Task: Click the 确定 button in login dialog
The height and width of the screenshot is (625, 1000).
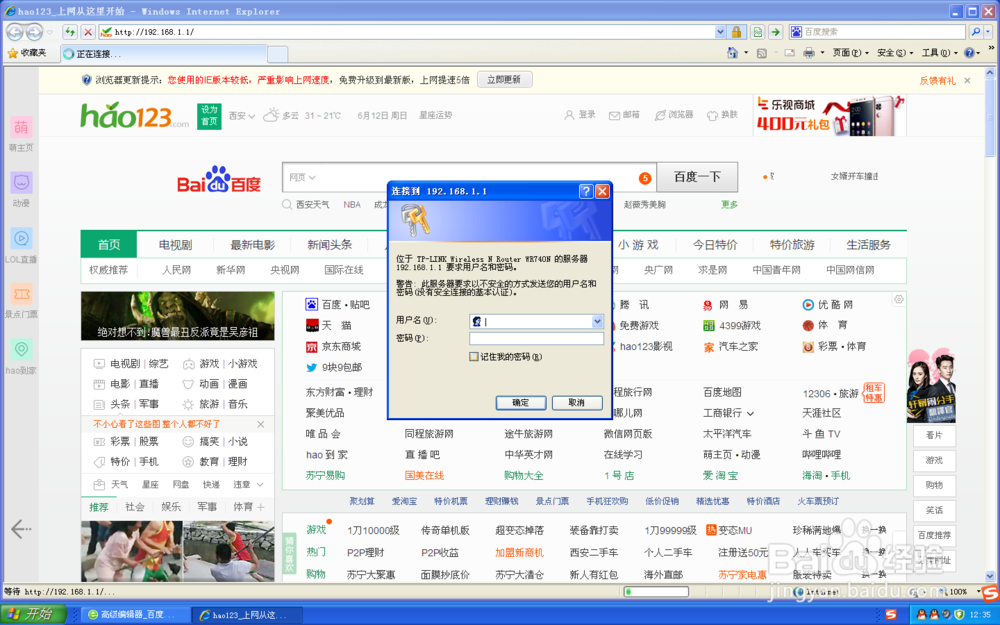Action: (x=520, y=403)
